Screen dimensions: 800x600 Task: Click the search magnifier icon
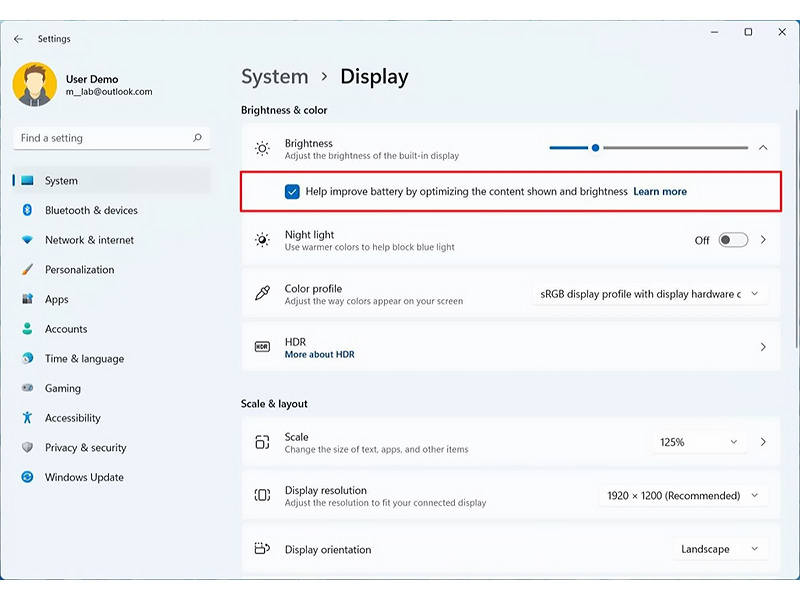point(197,138)
